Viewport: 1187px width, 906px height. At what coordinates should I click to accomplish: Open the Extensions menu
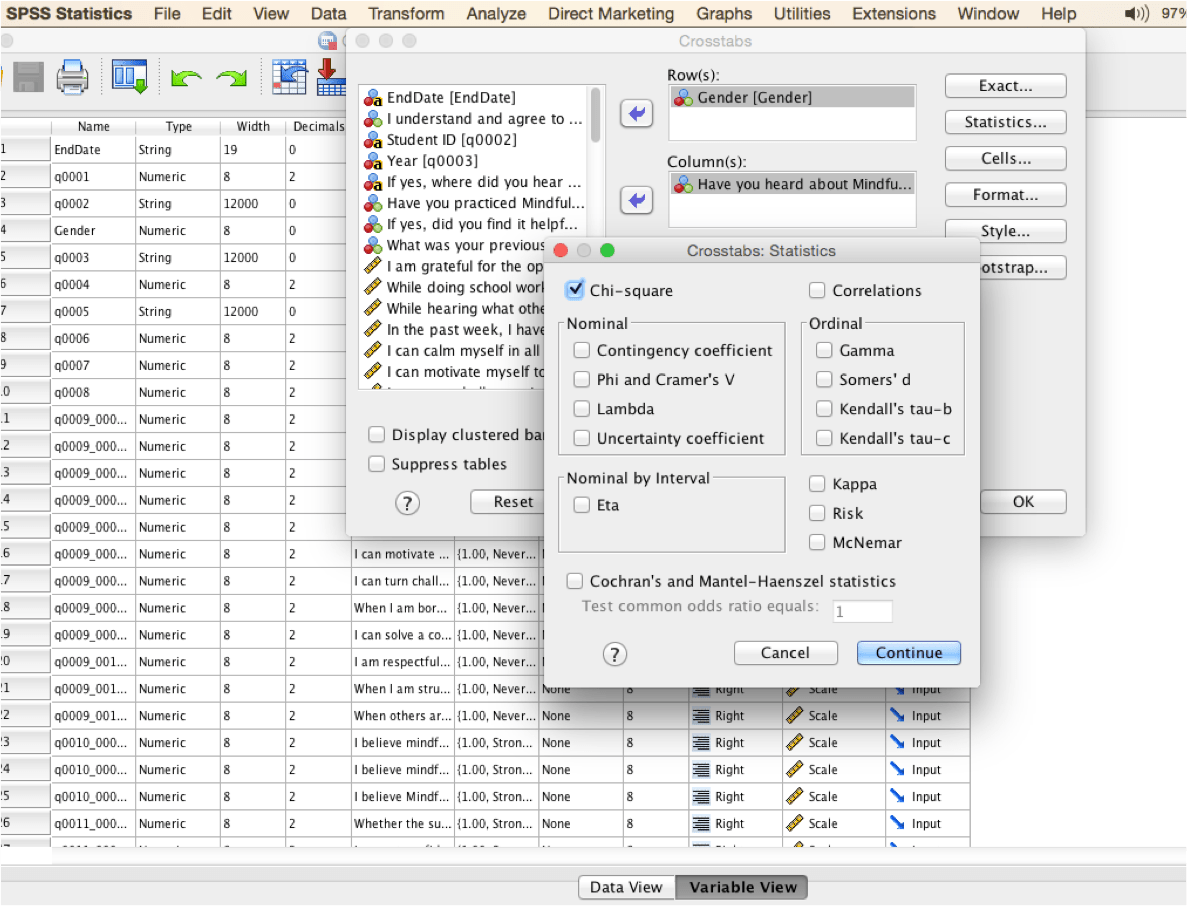click(893, 14)
